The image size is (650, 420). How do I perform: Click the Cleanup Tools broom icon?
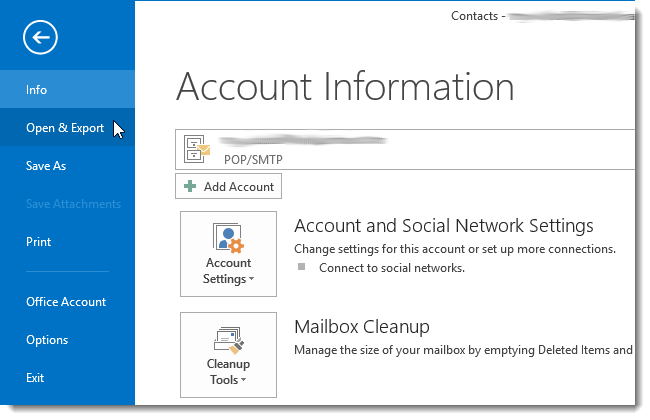click(x=229, y=341)
